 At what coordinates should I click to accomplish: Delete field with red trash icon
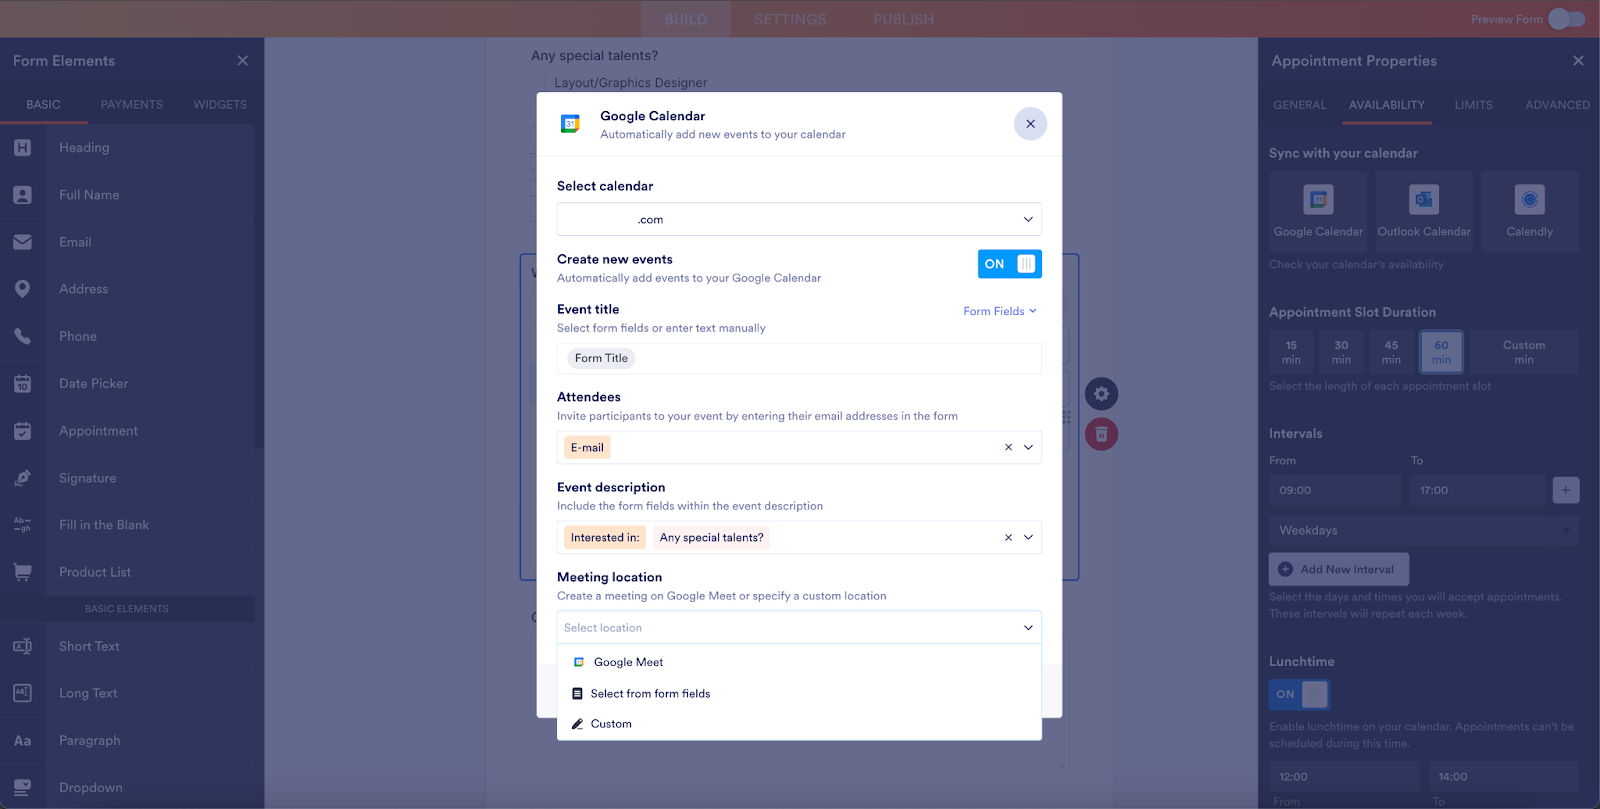point(1101,434)
